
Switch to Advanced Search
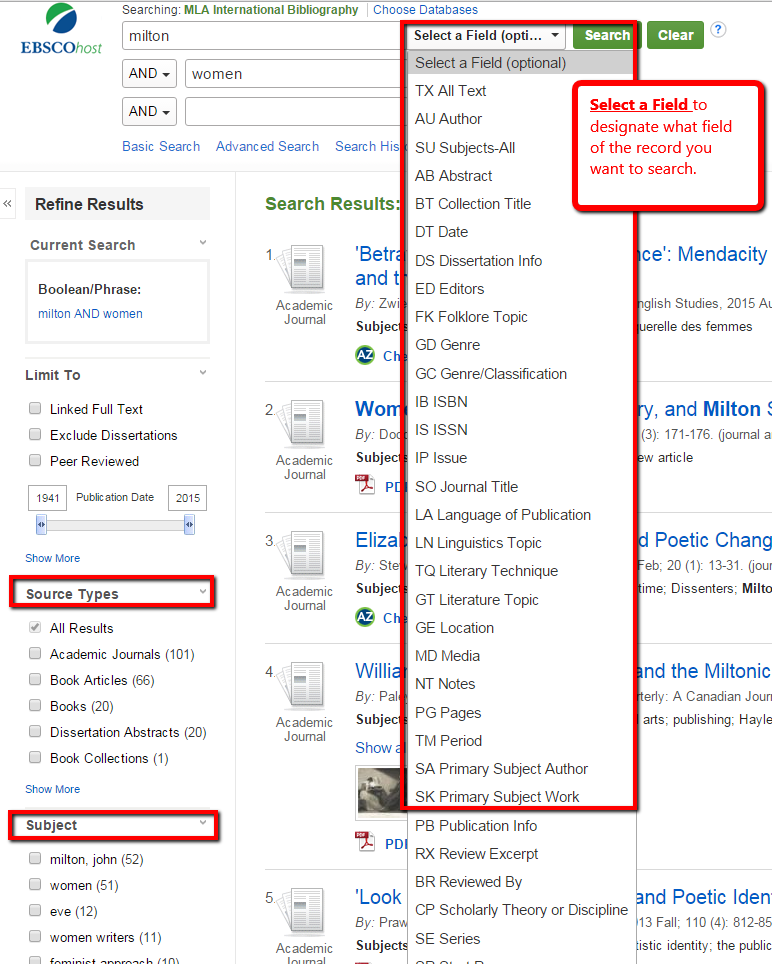(x=267, y=146)
